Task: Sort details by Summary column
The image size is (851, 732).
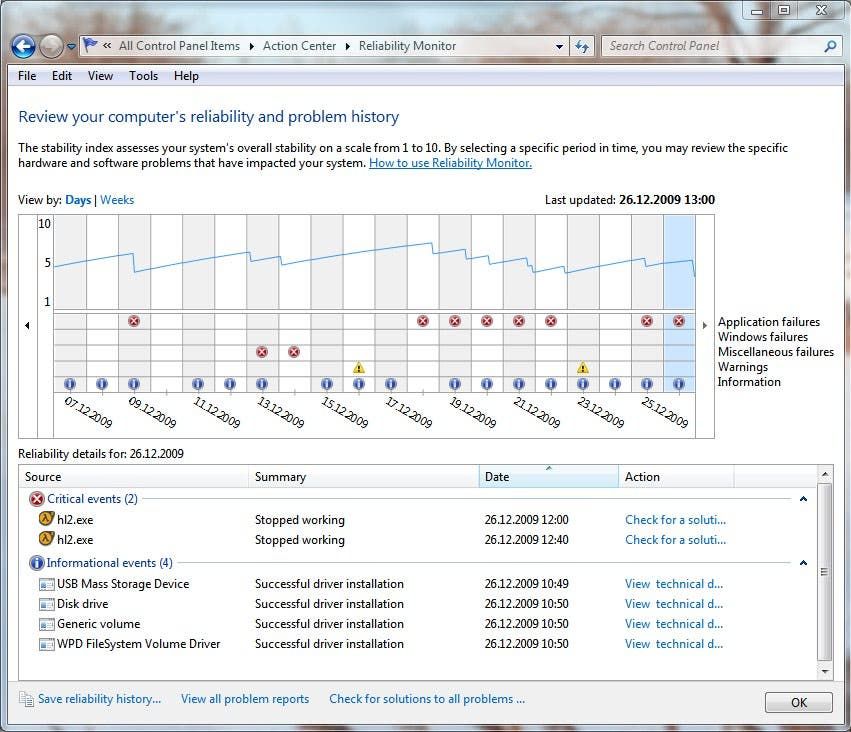Action: (x=364, y=476)
